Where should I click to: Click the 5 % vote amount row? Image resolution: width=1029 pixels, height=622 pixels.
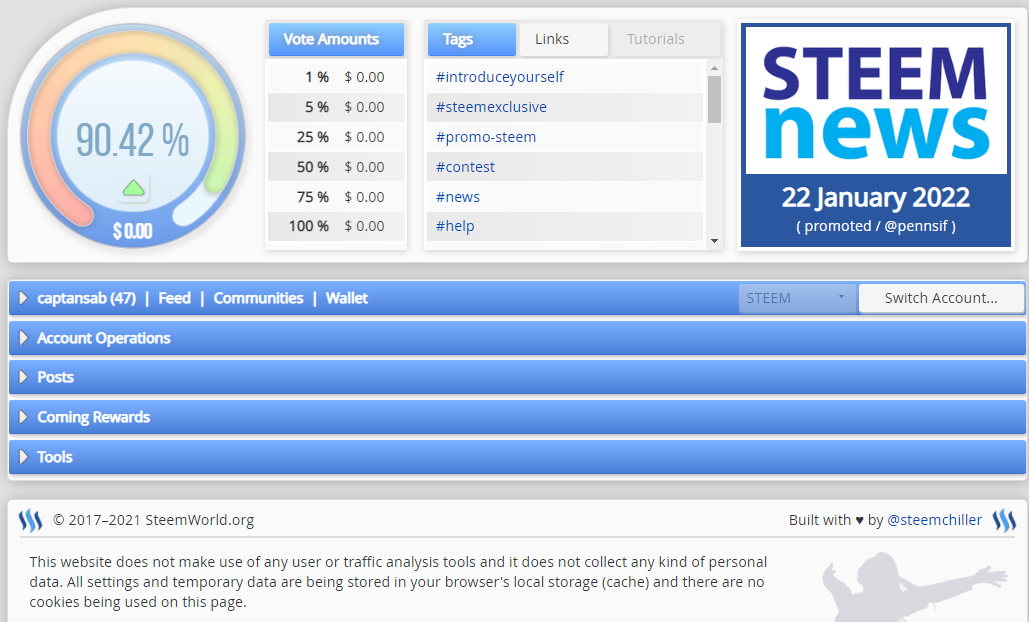(336, 107)
